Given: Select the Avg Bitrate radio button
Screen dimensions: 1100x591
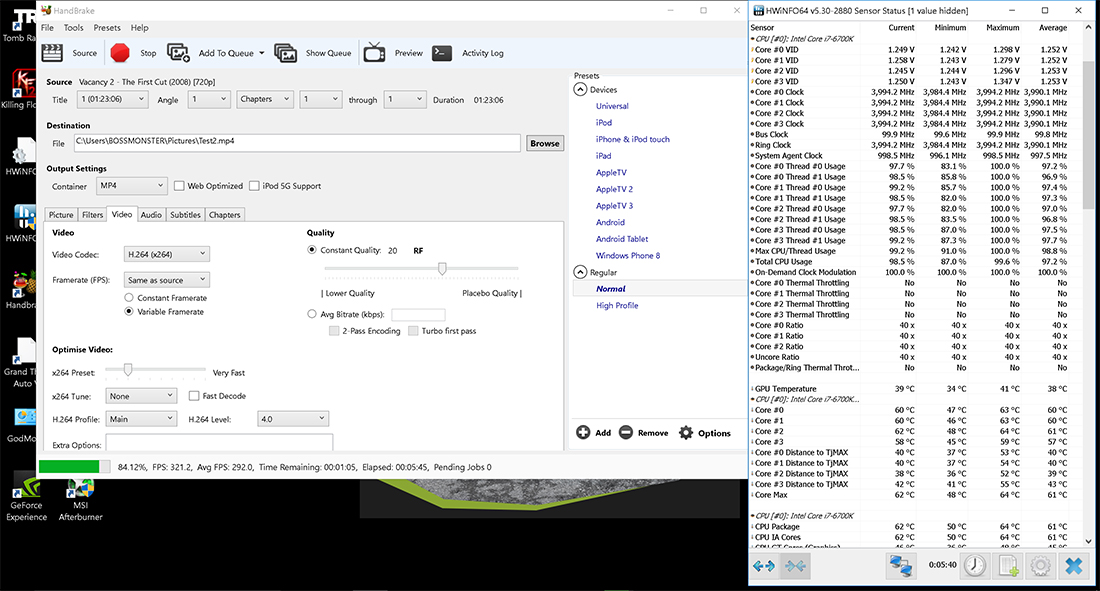Looking at the screenshot, I should (312, 314).
